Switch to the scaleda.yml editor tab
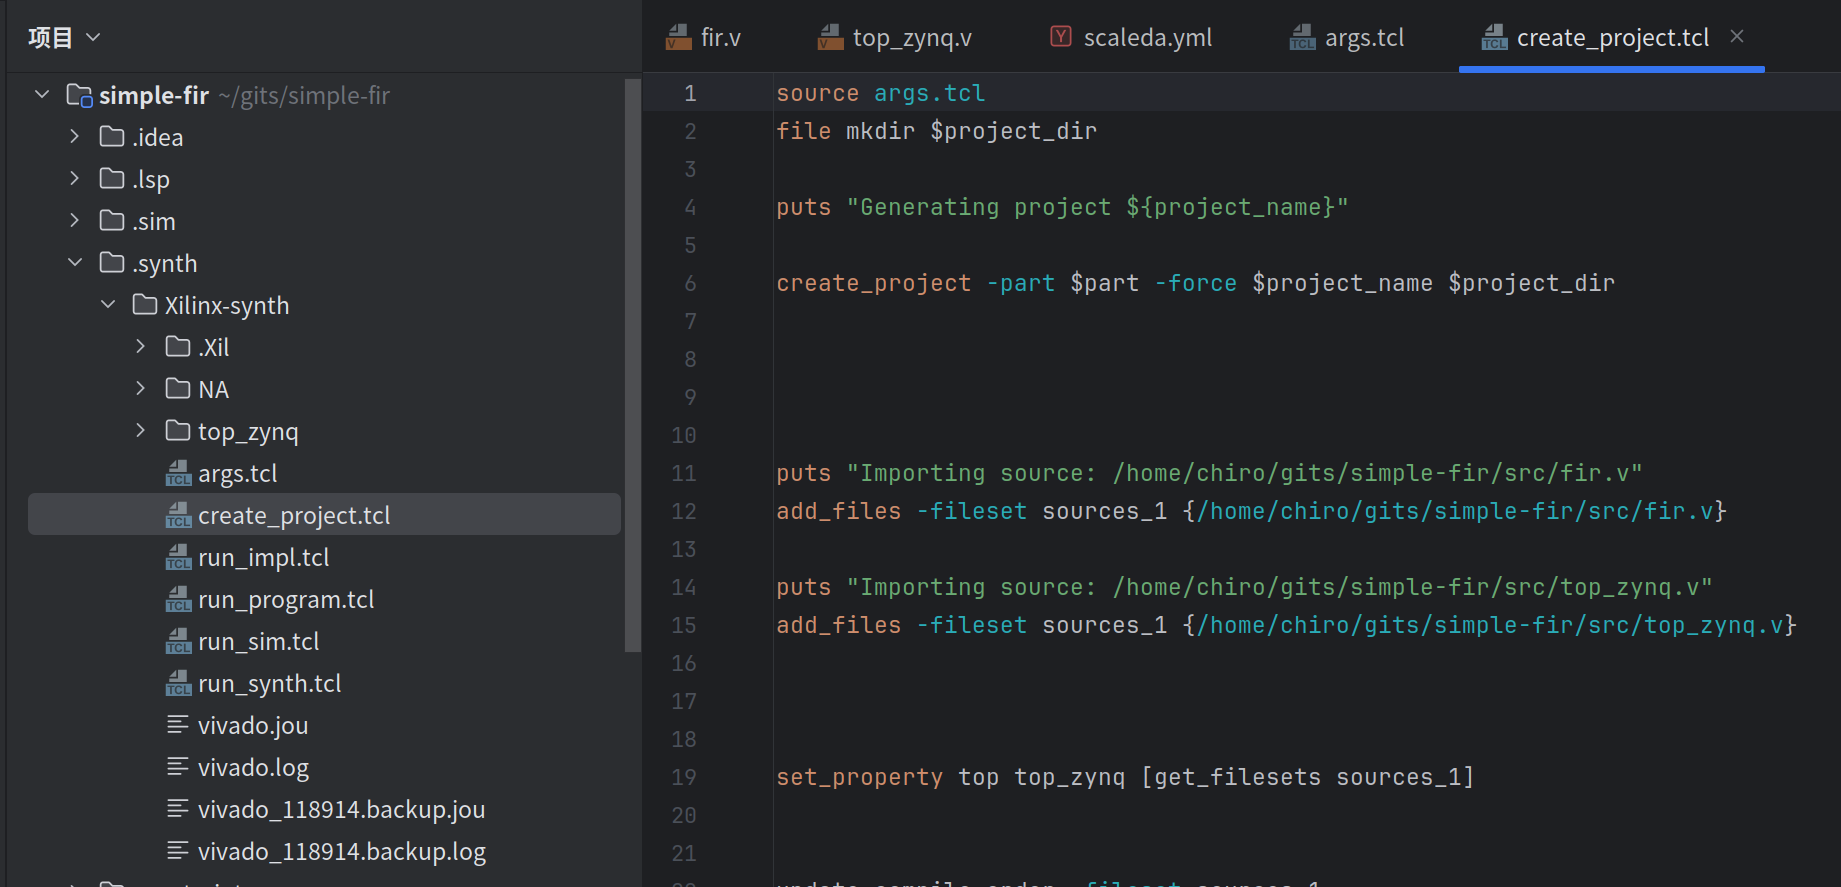 pos(1131,38)
